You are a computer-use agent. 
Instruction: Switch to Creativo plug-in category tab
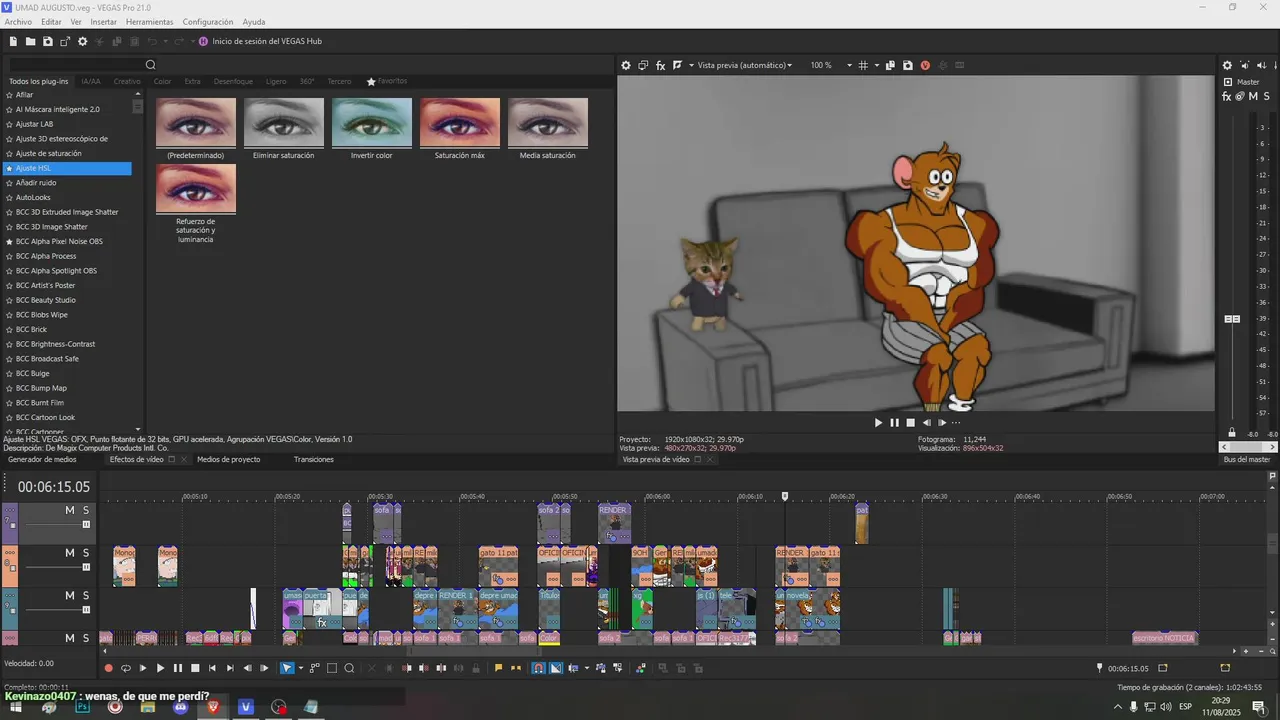(x=127, y=81)
